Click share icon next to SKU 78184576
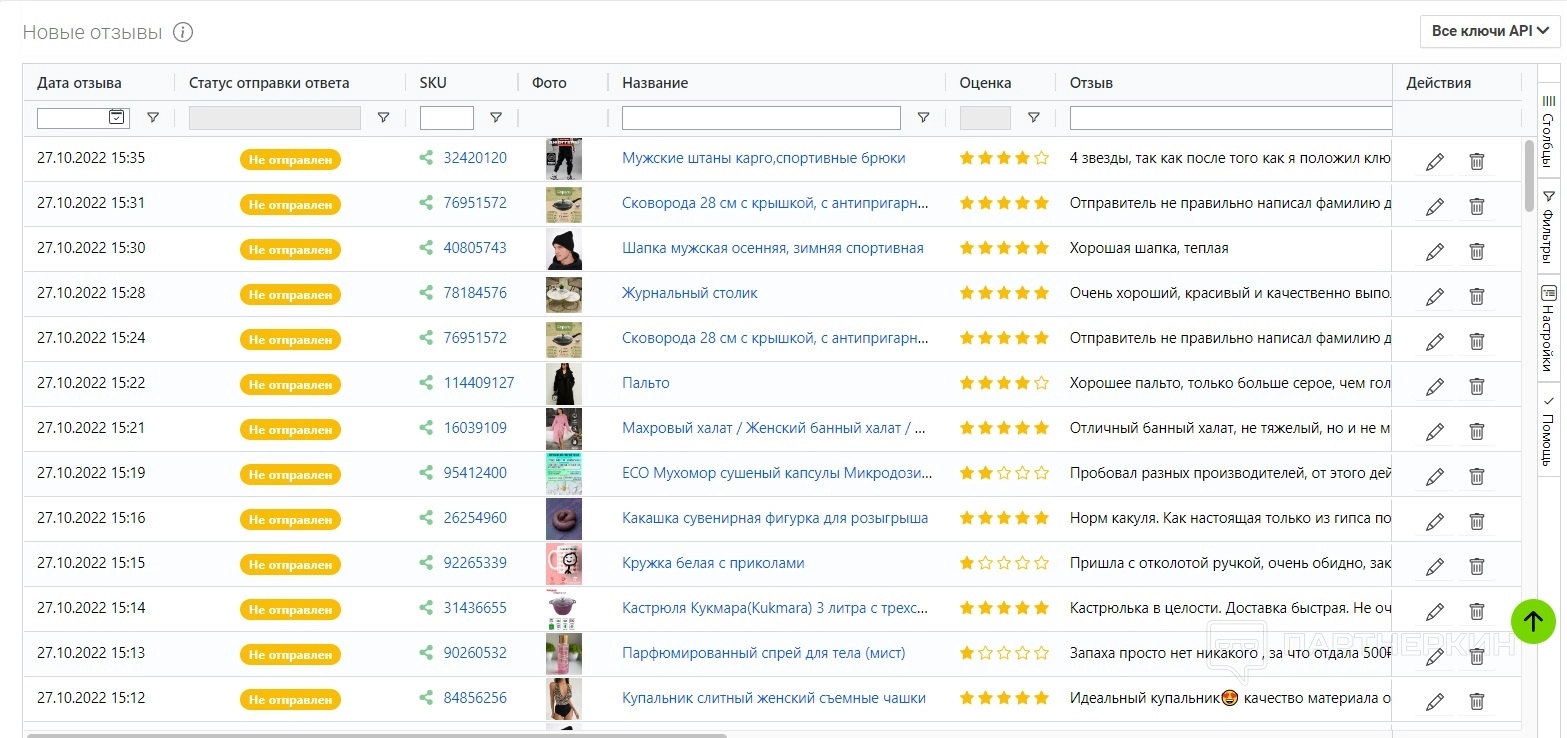 tap(427, 293)
